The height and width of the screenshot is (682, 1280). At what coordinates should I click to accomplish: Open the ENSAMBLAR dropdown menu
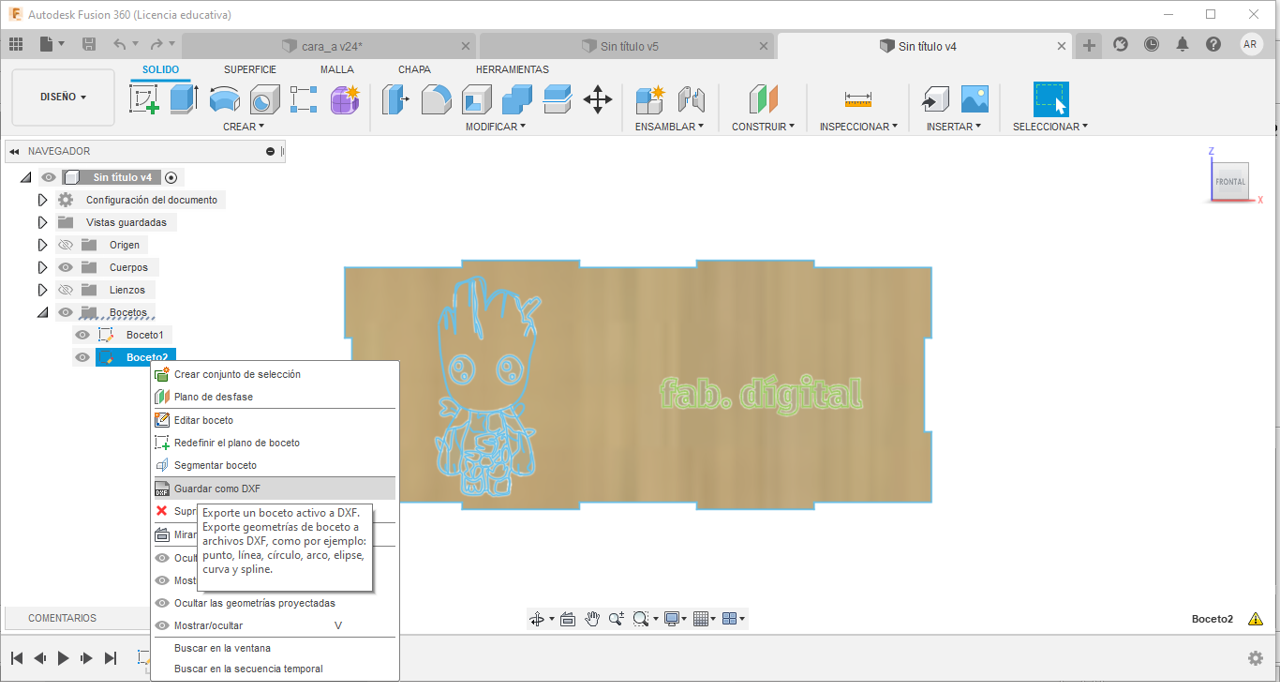pos(669,126)
